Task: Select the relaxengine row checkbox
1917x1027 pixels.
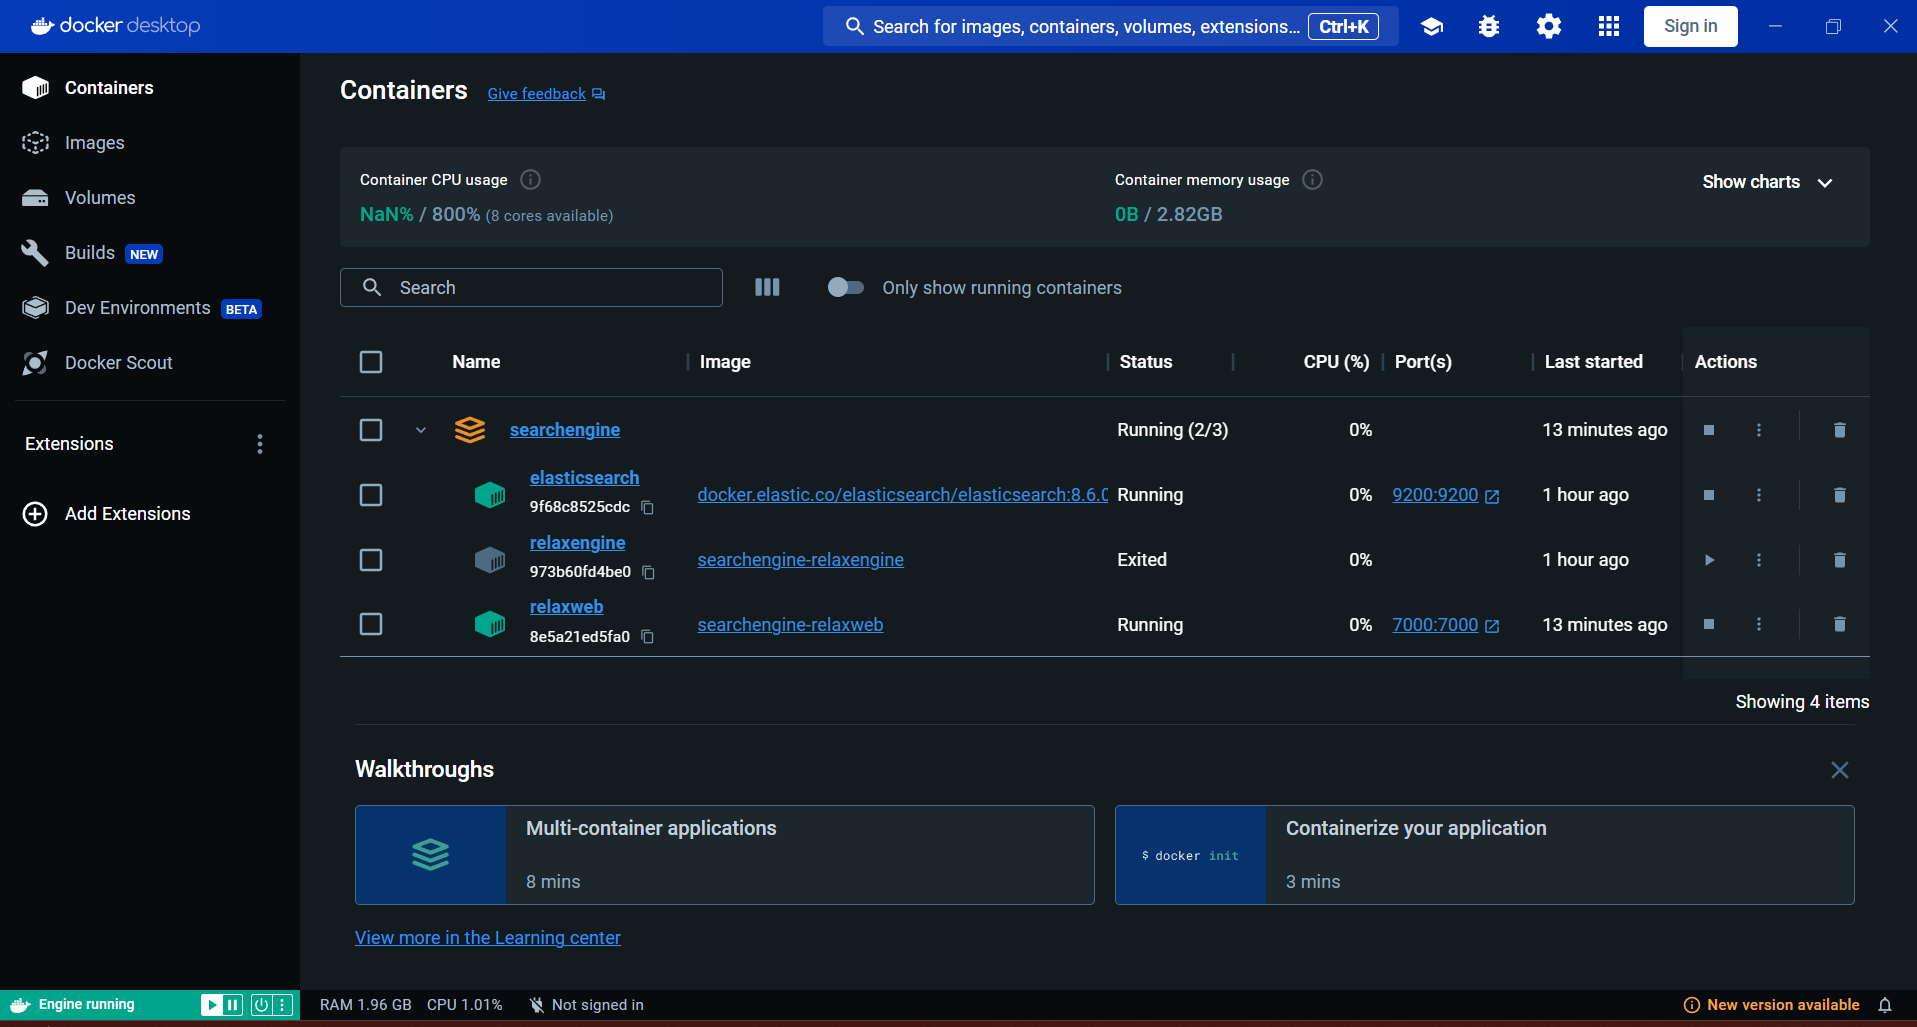Action: (x=371, y=560)
